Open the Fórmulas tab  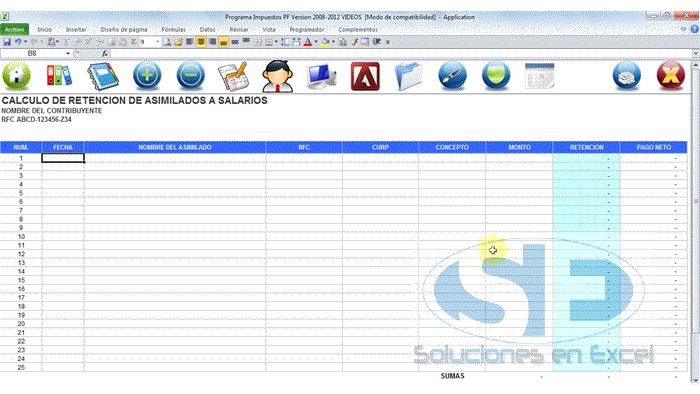point(173,29)
